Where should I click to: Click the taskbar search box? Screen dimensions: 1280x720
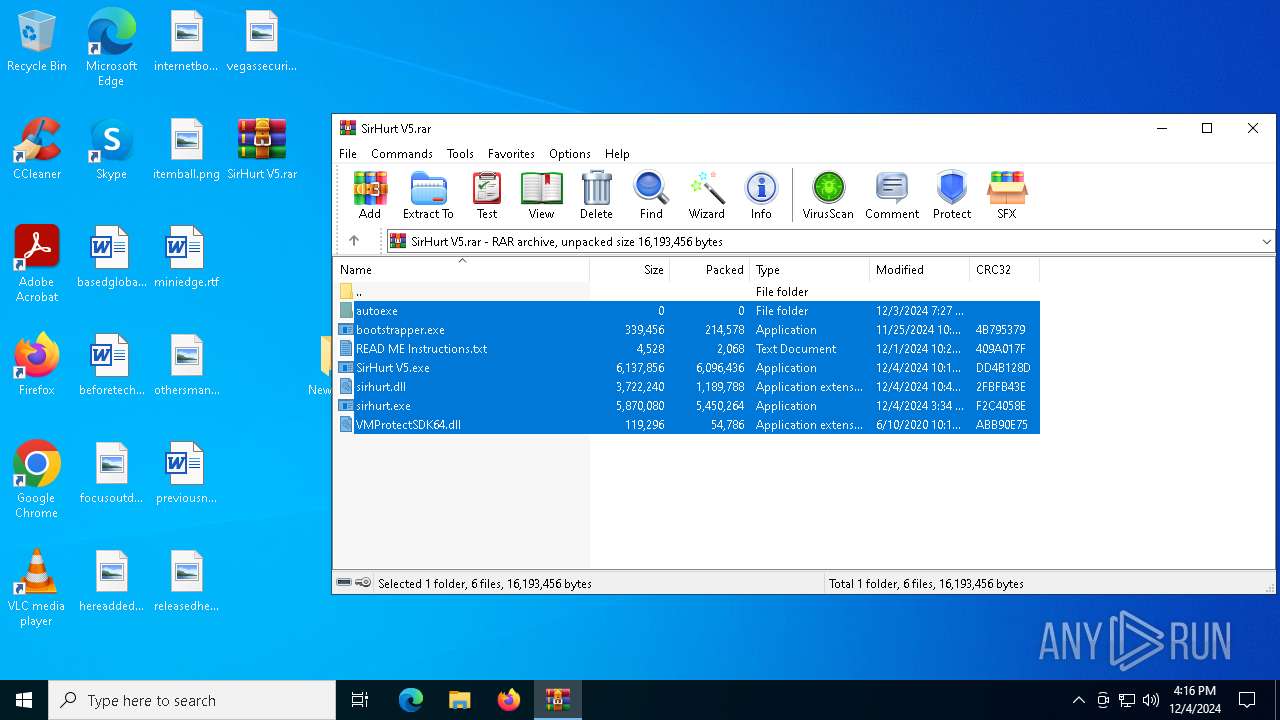192,700
